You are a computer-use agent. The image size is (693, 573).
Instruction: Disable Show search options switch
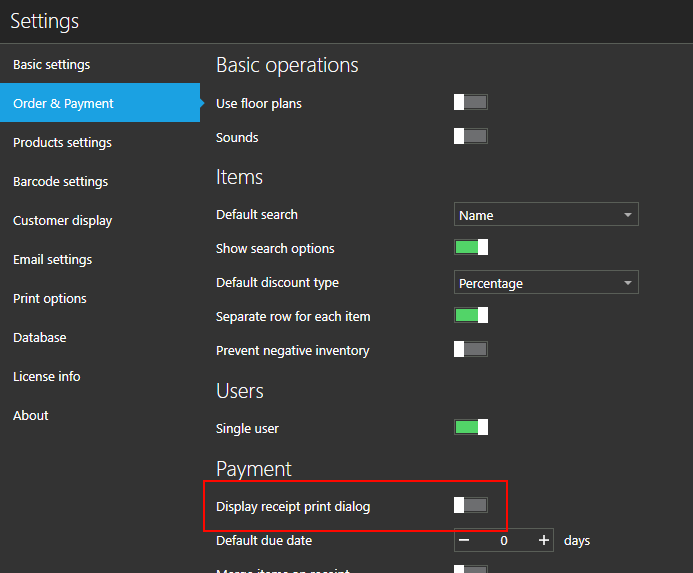click(471, 247)
